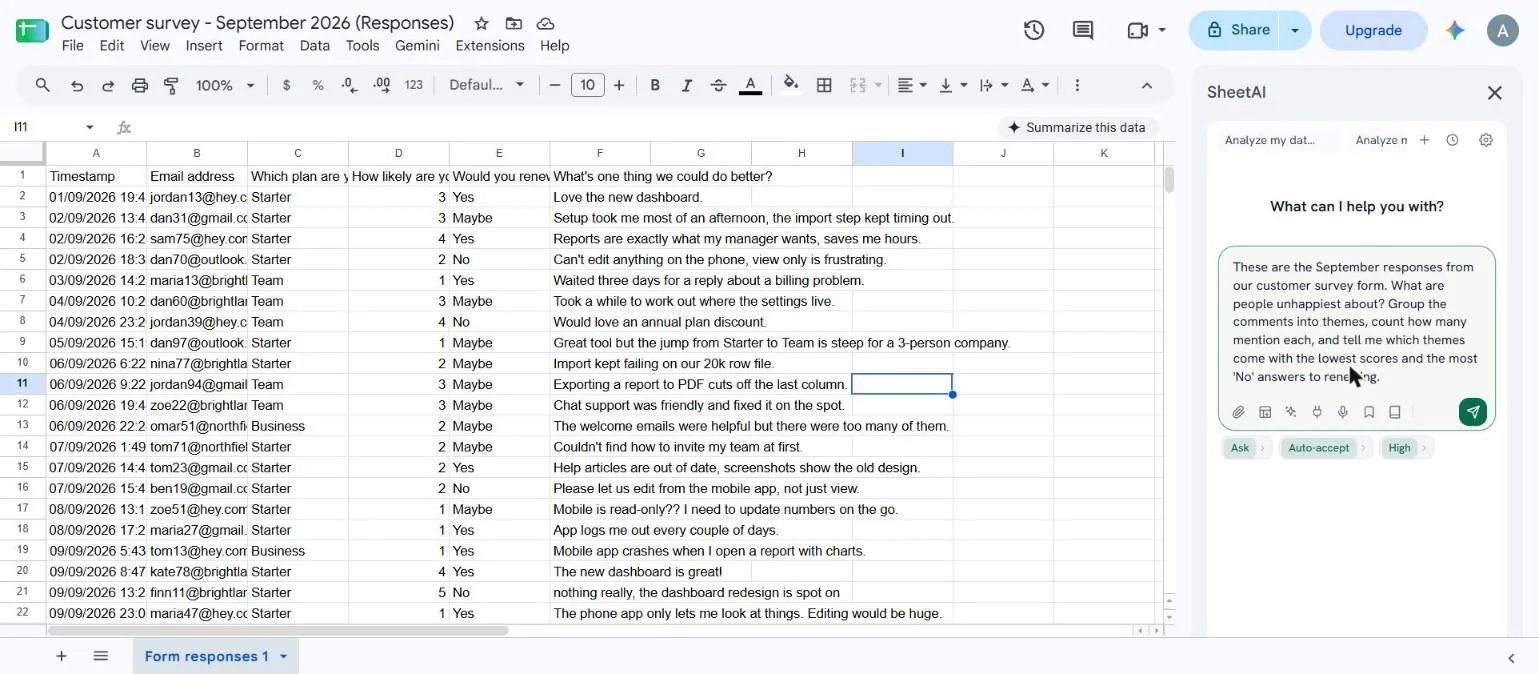The width and height of the screenshot is (1539, 674).
Task: Switch to the 'Analyze my dat...' chat tab
Action: pos(1270,140)
